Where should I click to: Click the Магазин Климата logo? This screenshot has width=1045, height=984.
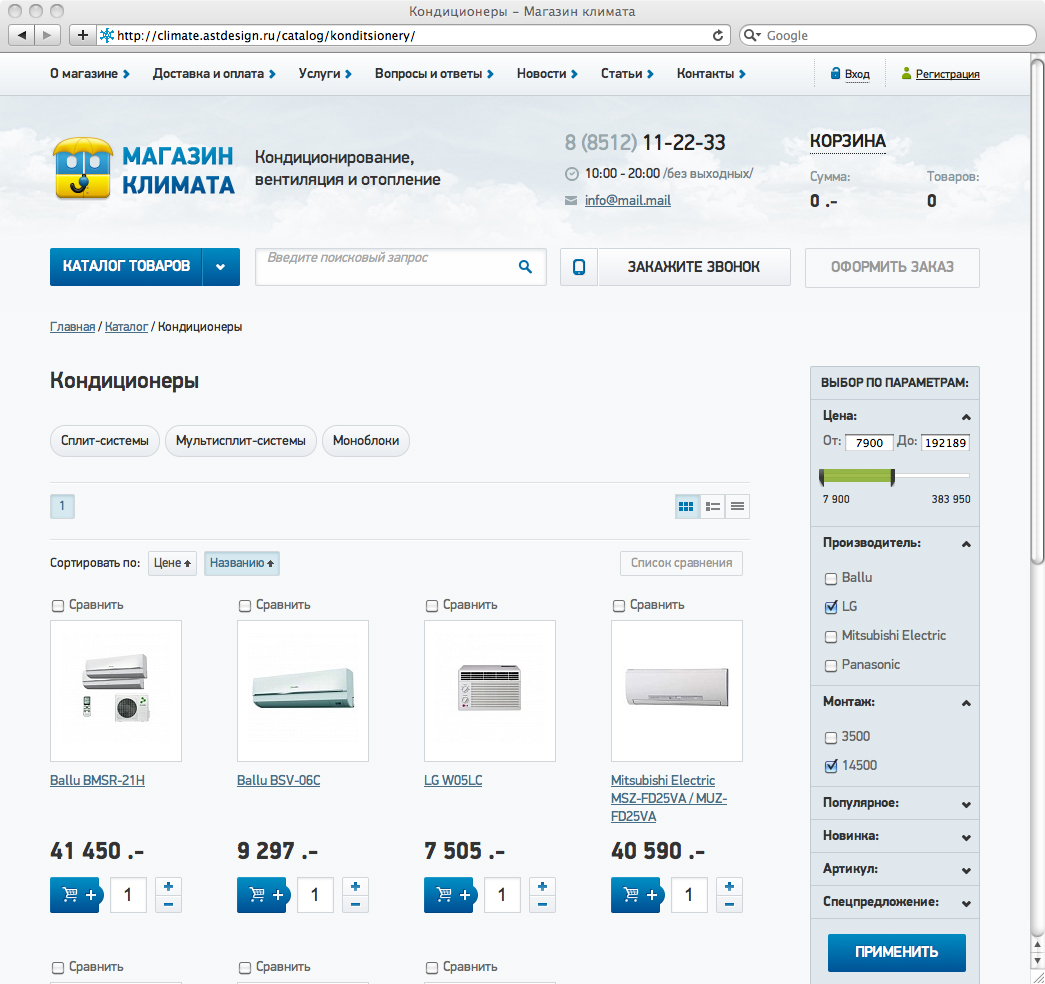(x=144, y=169)
